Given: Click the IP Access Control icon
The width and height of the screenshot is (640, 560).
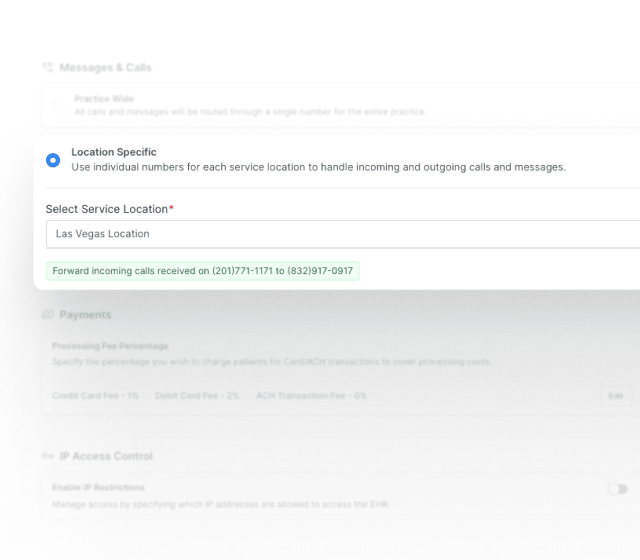Looking at the screenshot, I should point(47,456).
